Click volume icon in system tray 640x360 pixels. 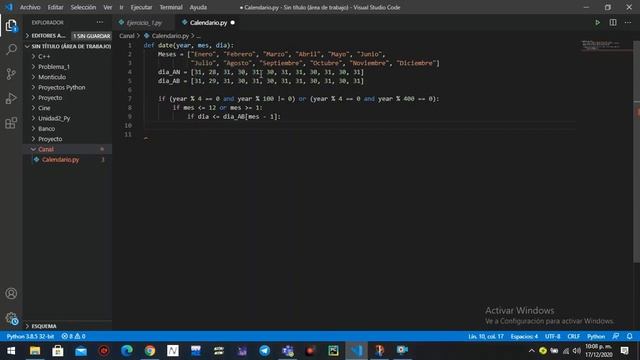coord(577,351)
